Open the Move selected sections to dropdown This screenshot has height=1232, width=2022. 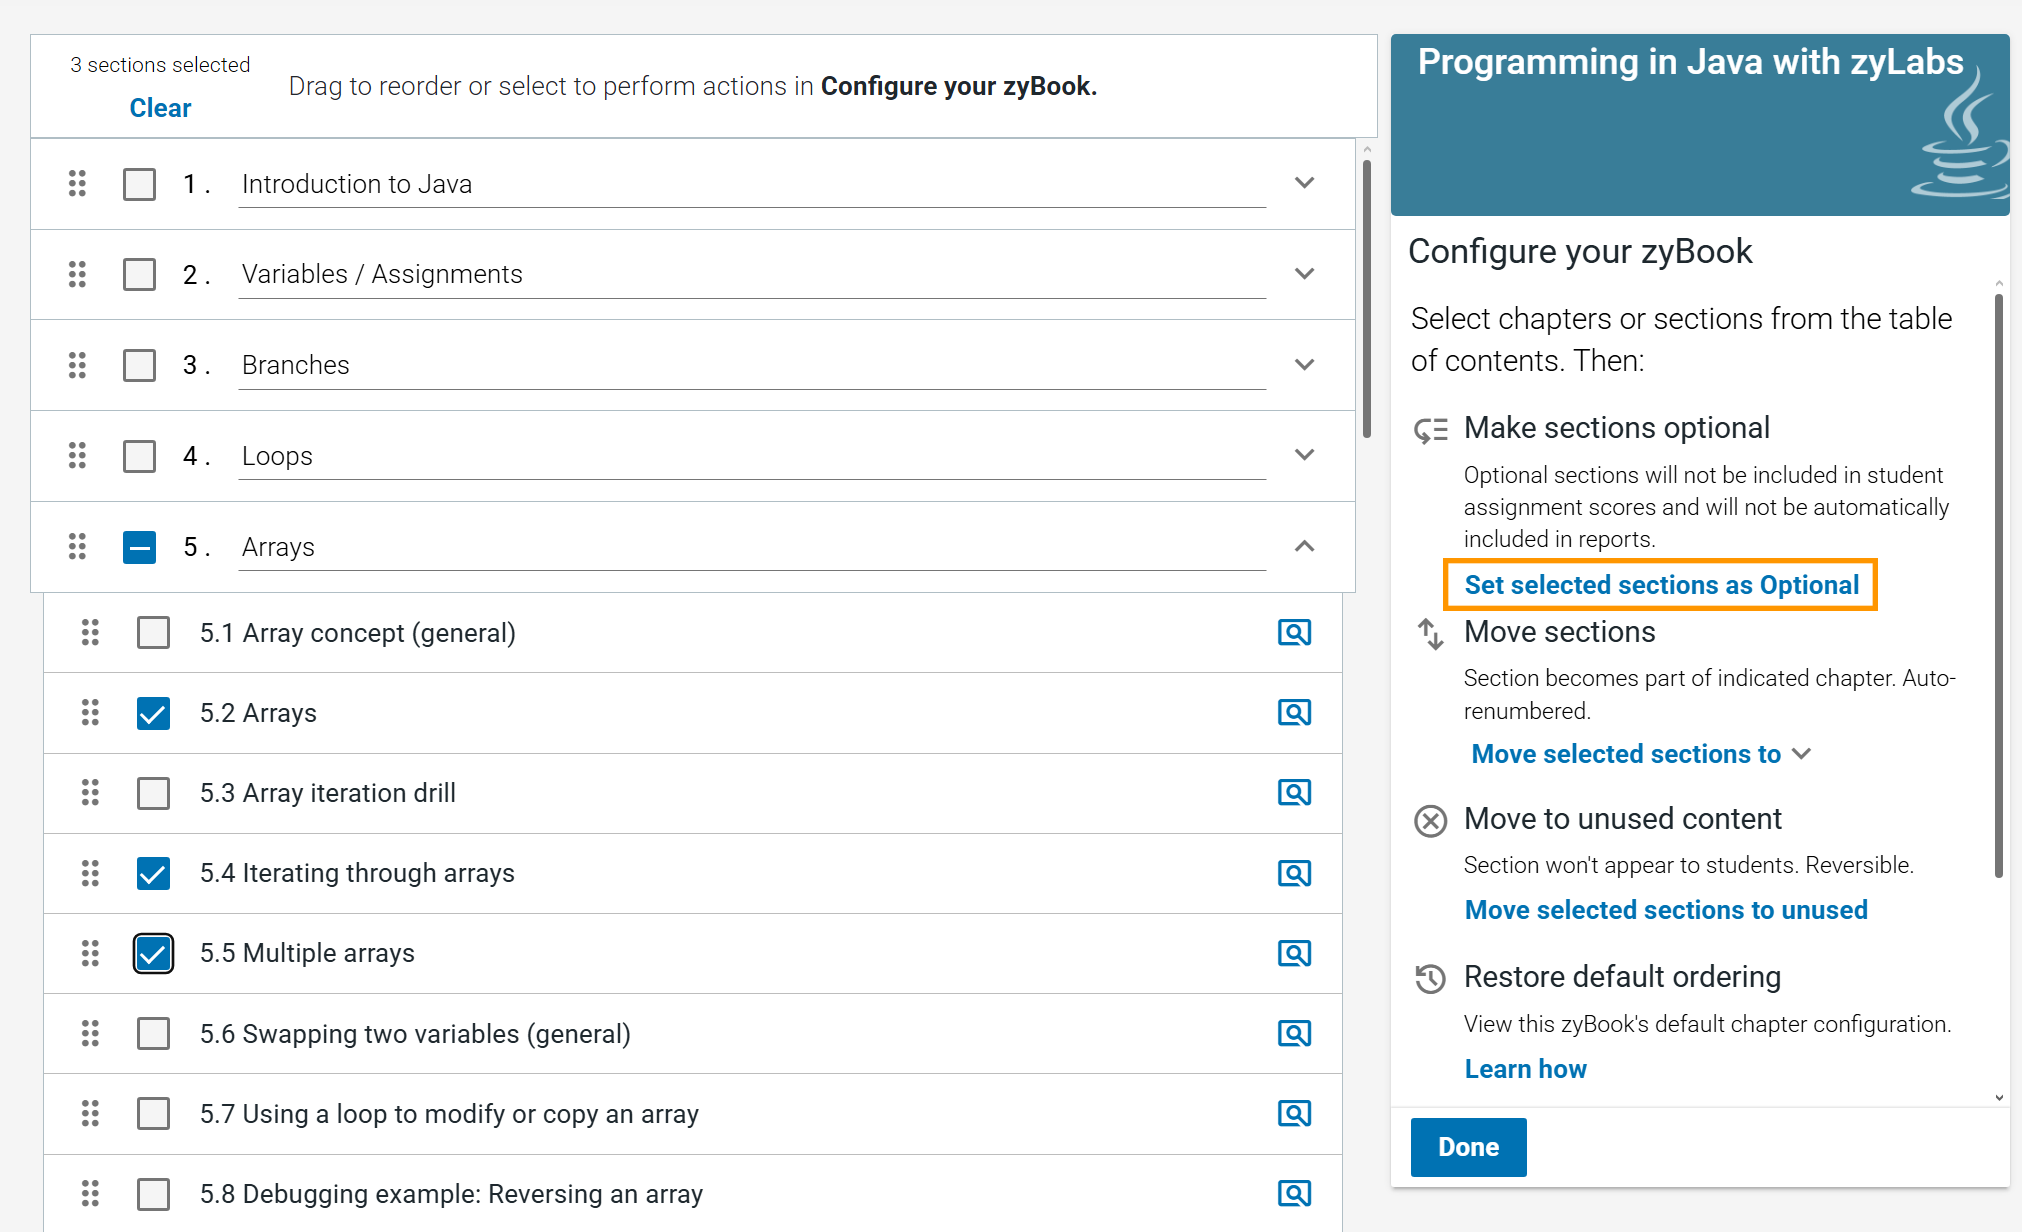click(x=1641, y=754)
